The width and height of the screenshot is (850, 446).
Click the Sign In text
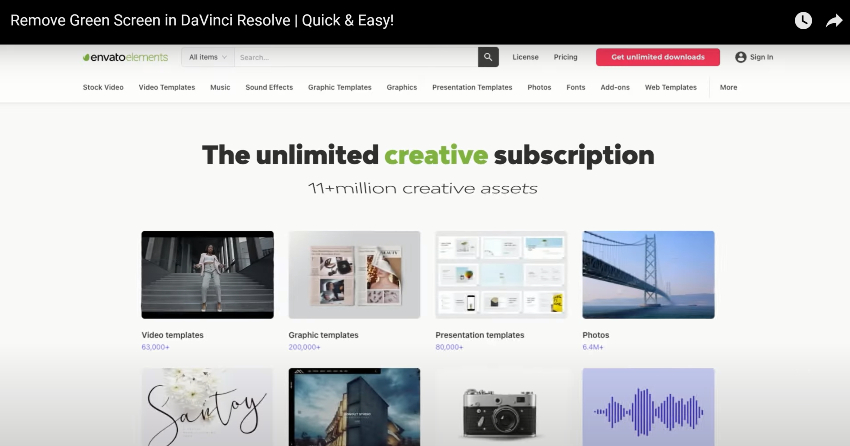point(761,57)
